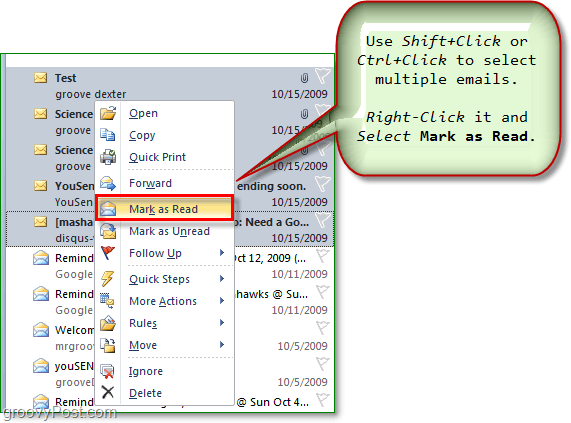Click the '@ Sun Oct 4...' email subject
Viewport: 571px width, 423px height.
coord(273,402)
